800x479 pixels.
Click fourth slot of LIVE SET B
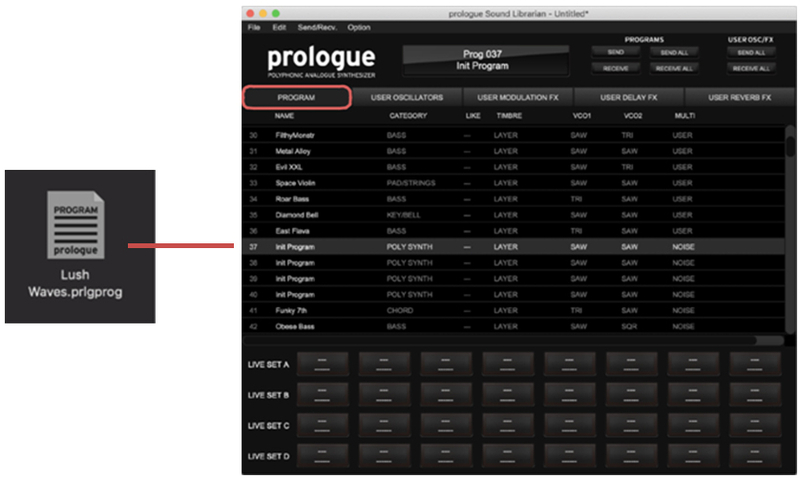[x=507, y=395]
